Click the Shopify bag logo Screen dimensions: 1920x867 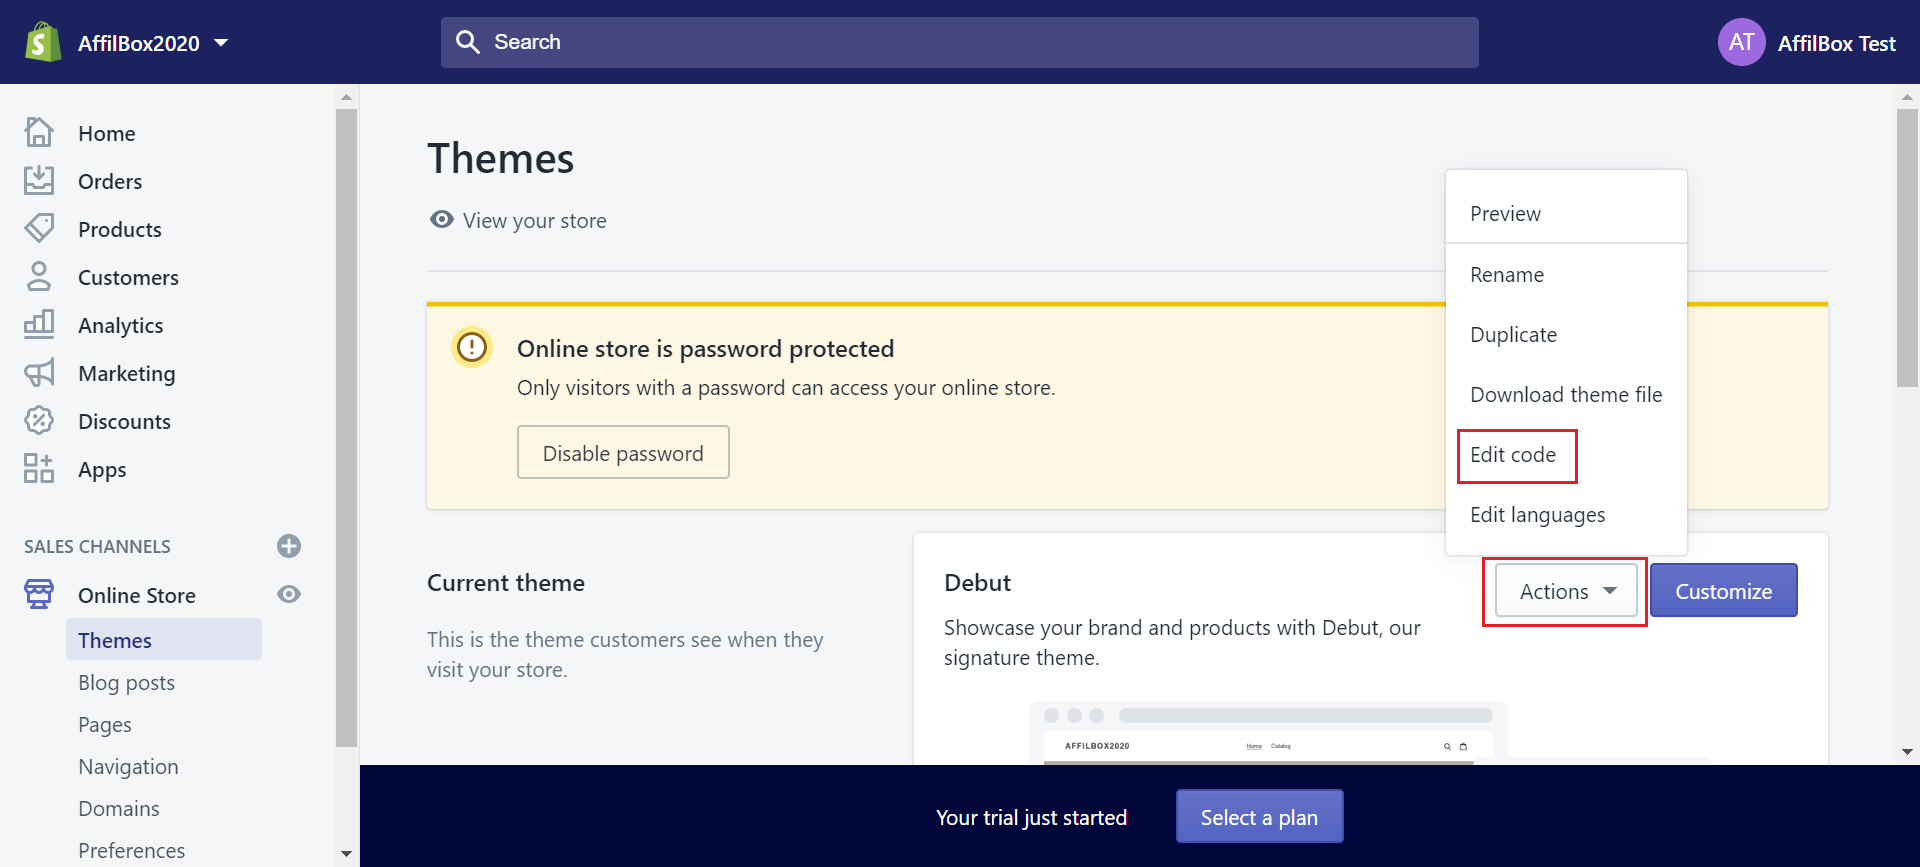(x=42, y=42)
